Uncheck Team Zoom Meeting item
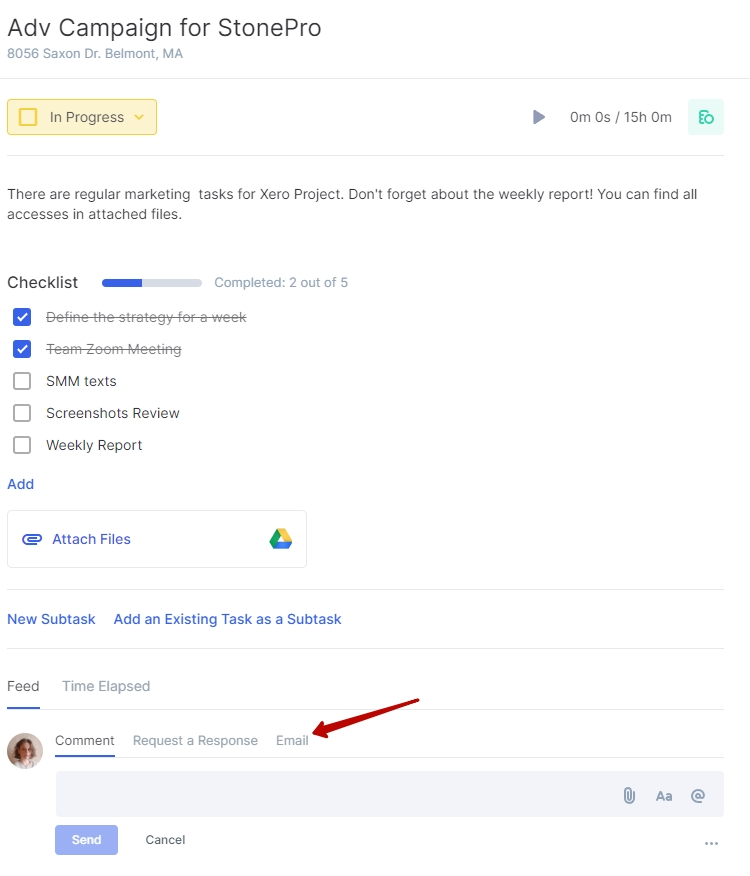 pyautogui.click(x=22, y=349)
